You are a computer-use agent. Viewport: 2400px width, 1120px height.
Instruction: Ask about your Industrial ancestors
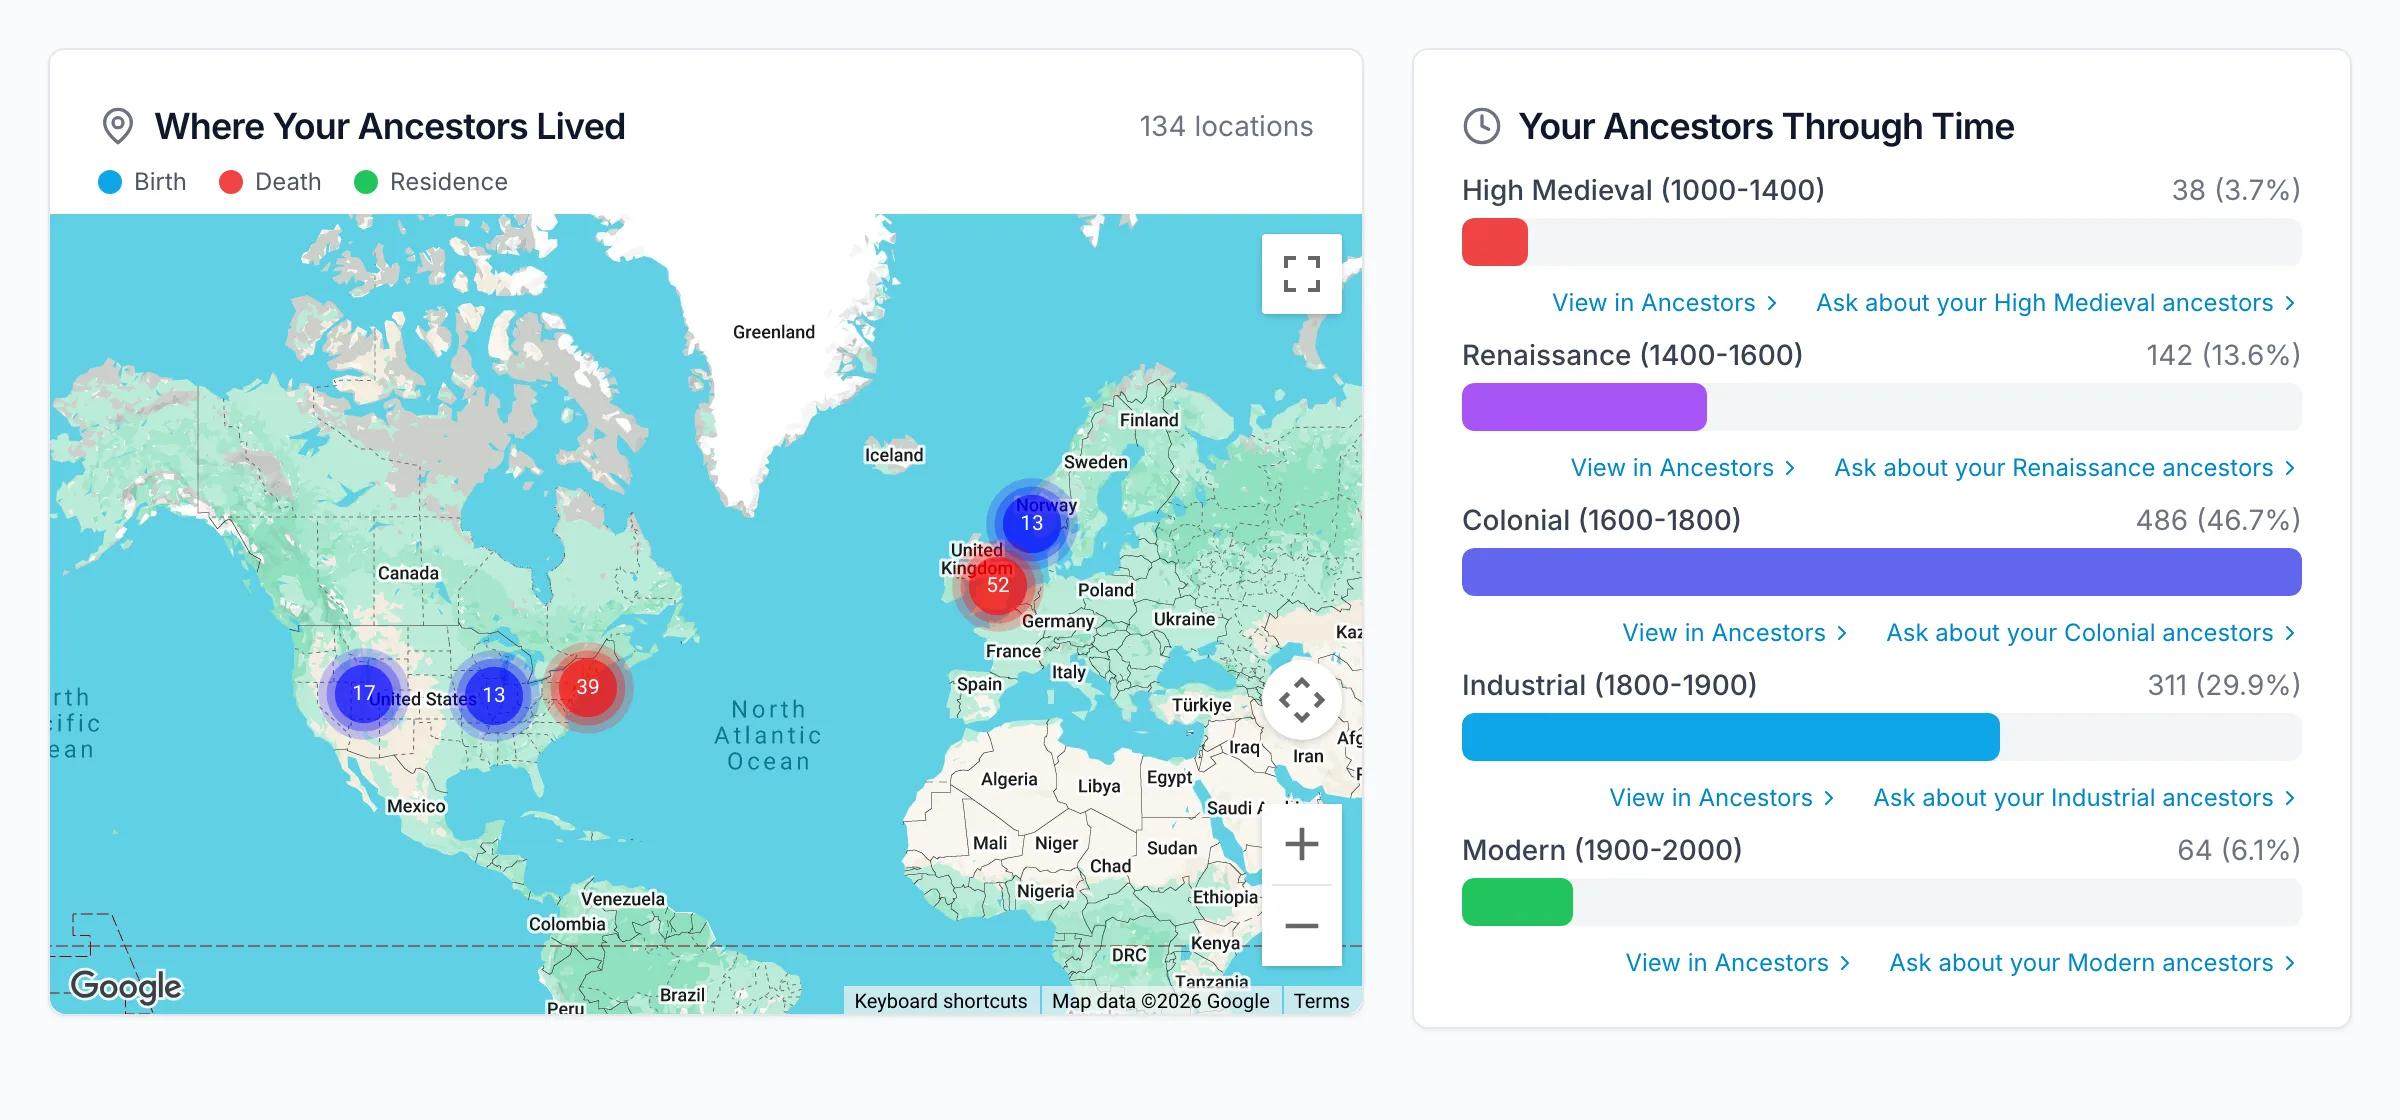point(2084,798)
